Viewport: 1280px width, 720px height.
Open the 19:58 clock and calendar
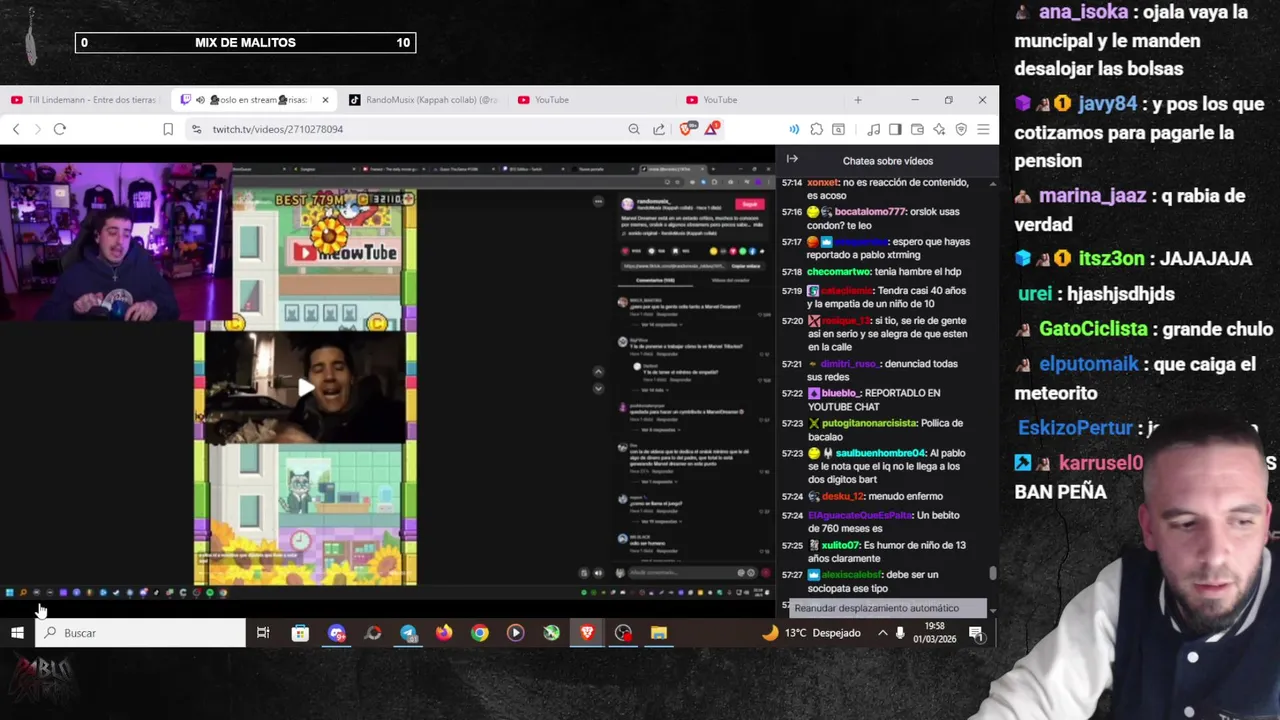click(x=935, y=632)
